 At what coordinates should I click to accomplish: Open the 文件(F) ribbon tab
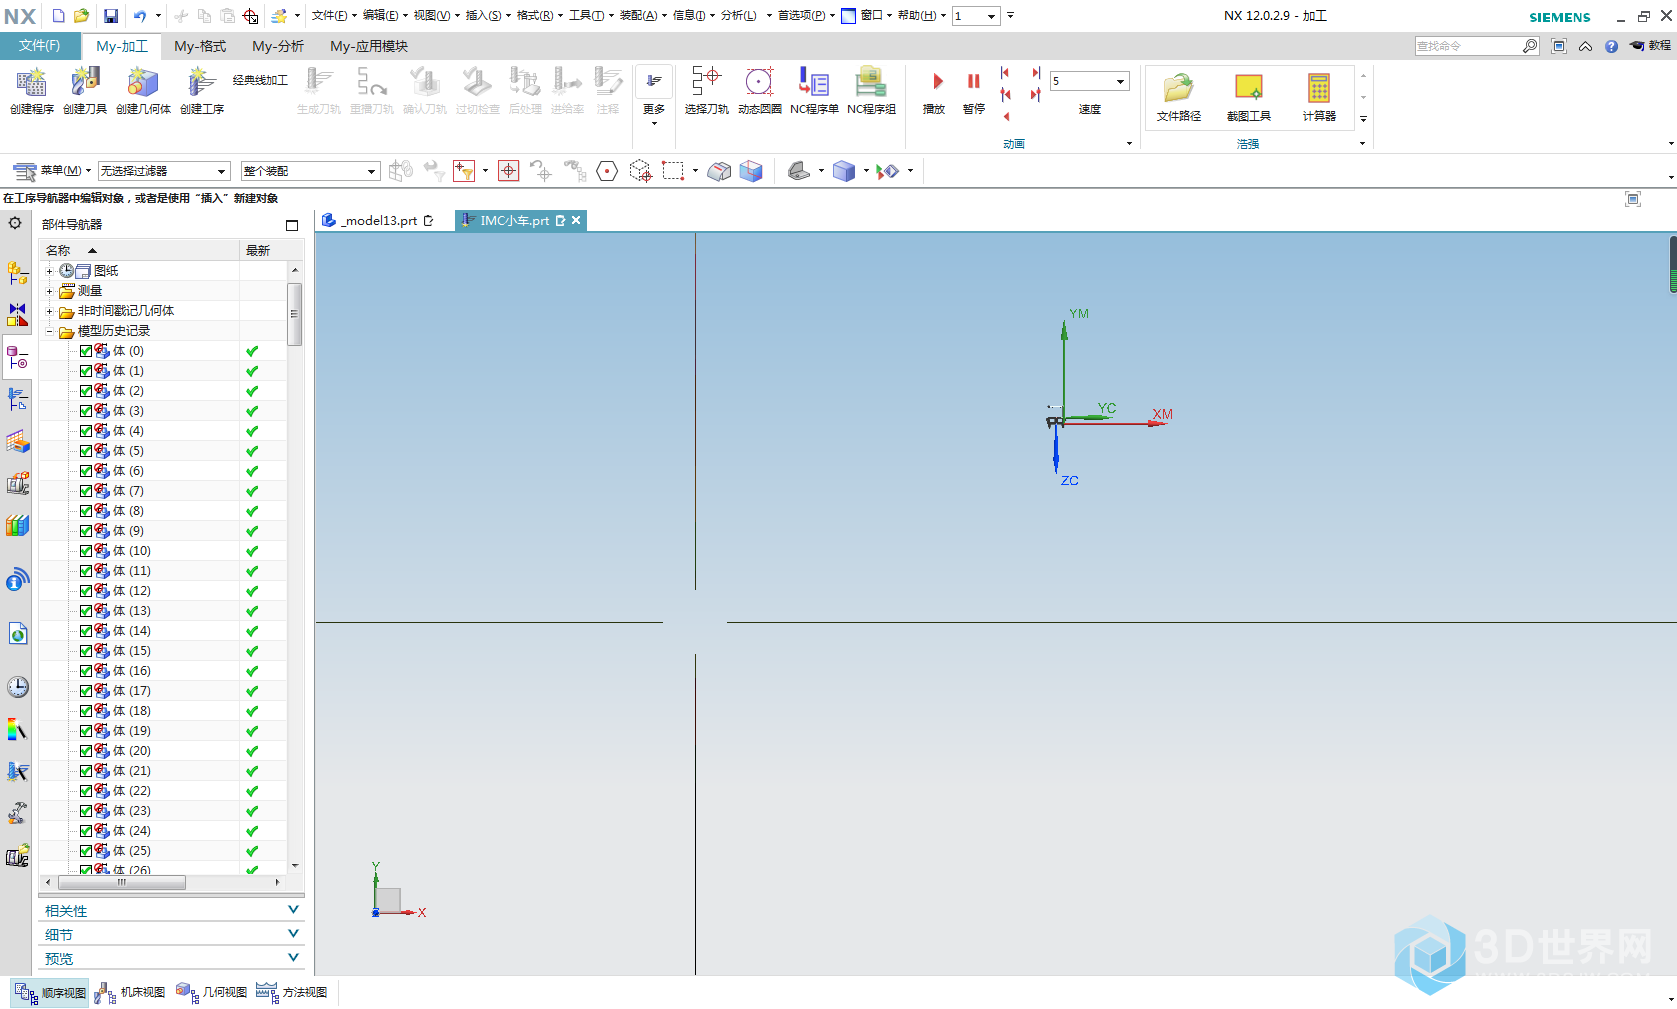point(40,46)
